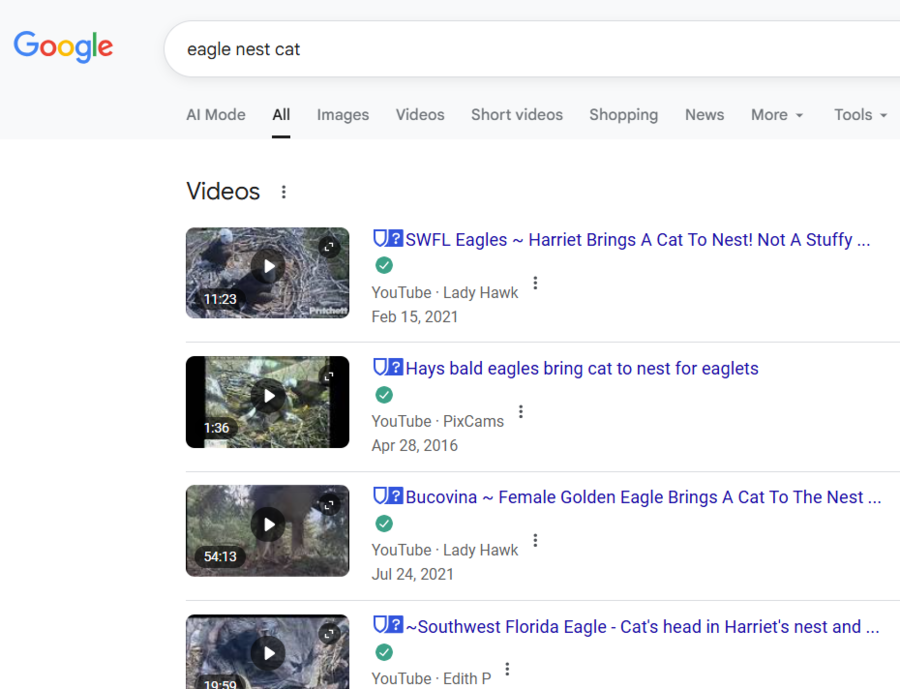900x689 pixels.
Task: Expand the More search filters dropdown
Action: (777, 115)
